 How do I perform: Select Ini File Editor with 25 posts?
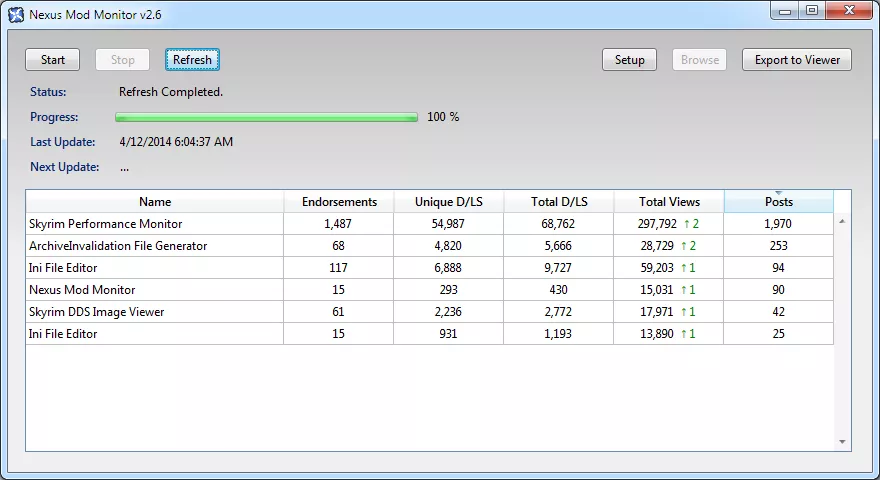[429, 333]
